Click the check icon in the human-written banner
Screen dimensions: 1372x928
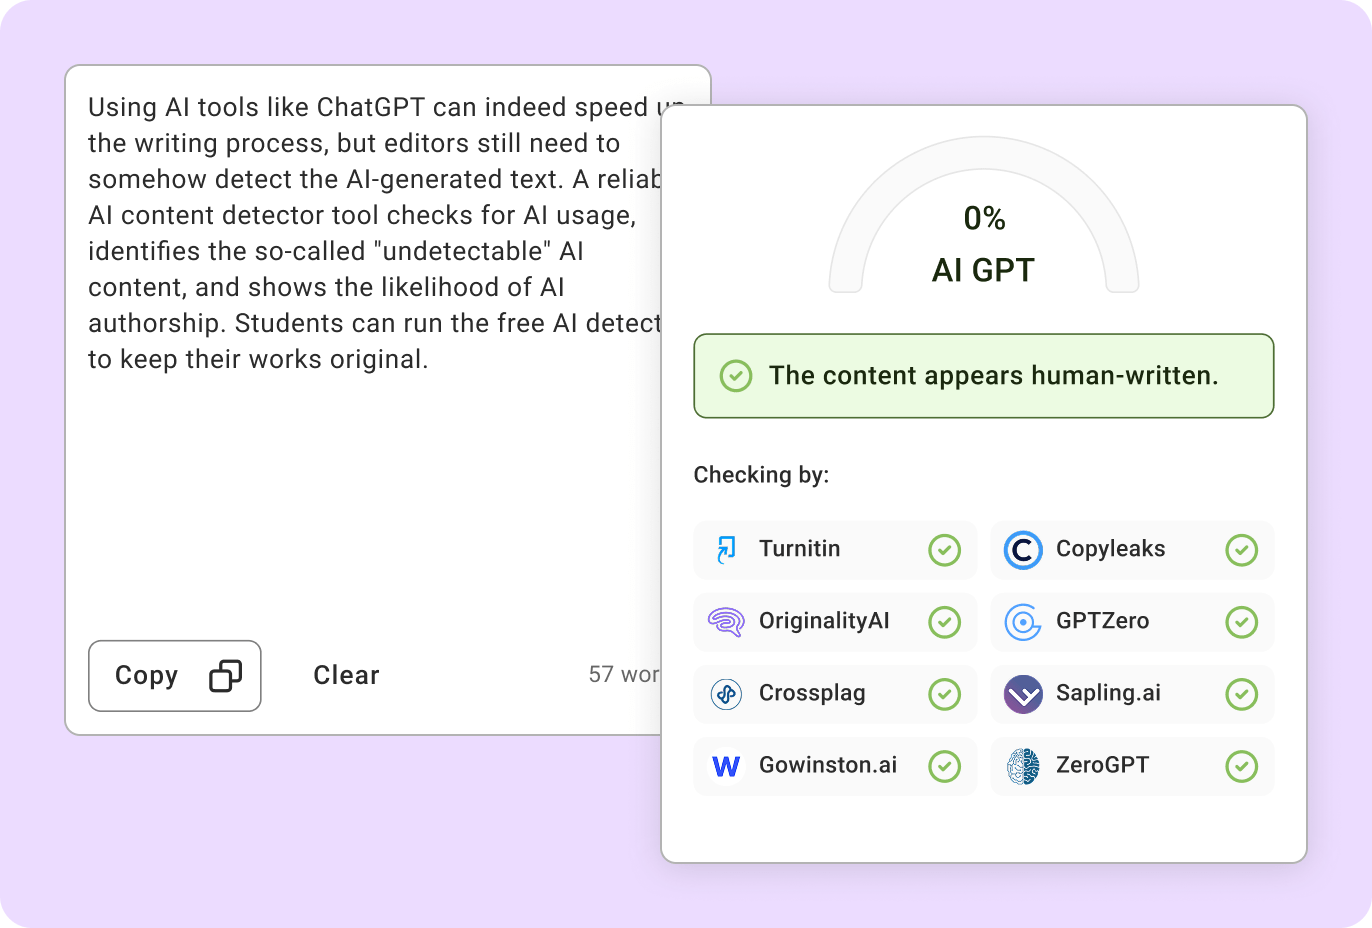pos(735,376)
